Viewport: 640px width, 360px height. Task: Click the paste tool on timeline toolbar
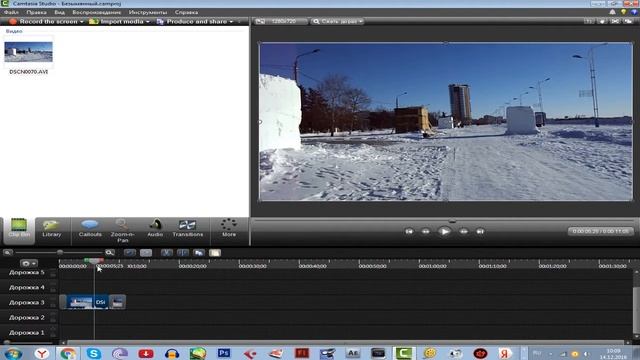(x=215, y=253)
